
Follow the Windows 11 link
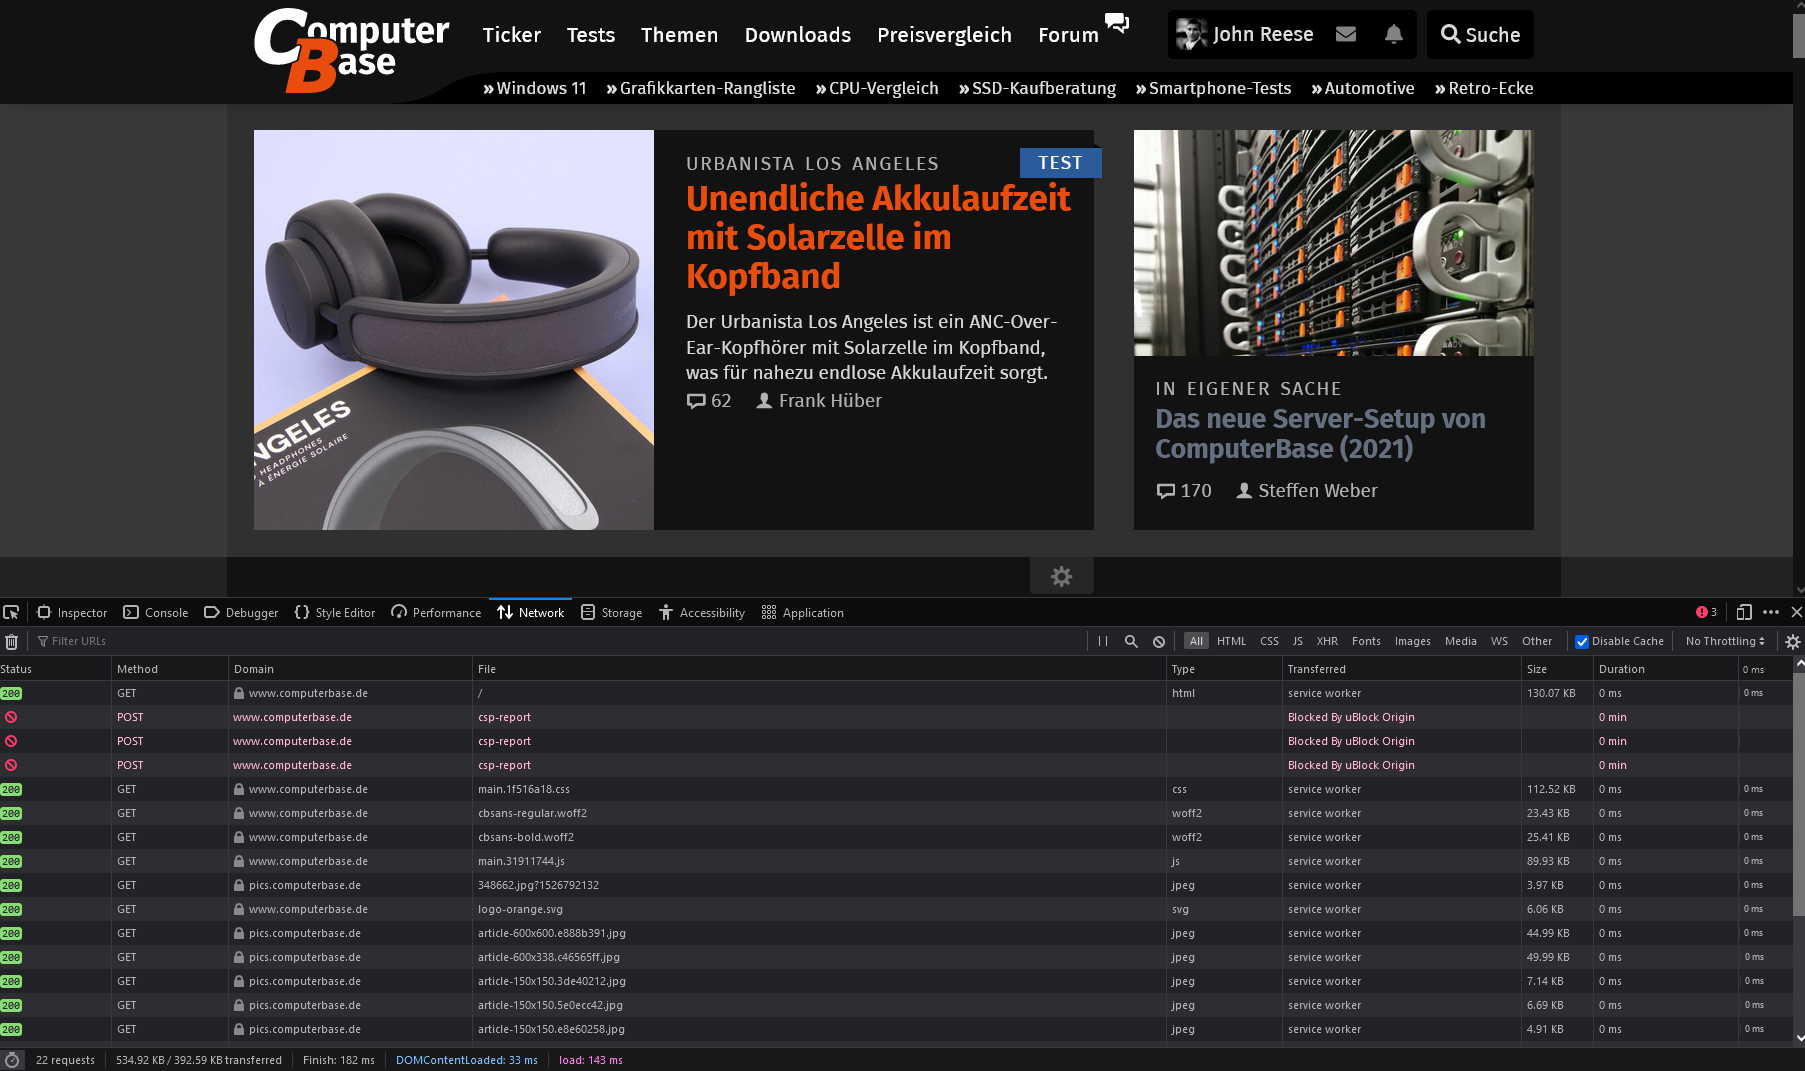pyautogui.click(x=535, y=88)
